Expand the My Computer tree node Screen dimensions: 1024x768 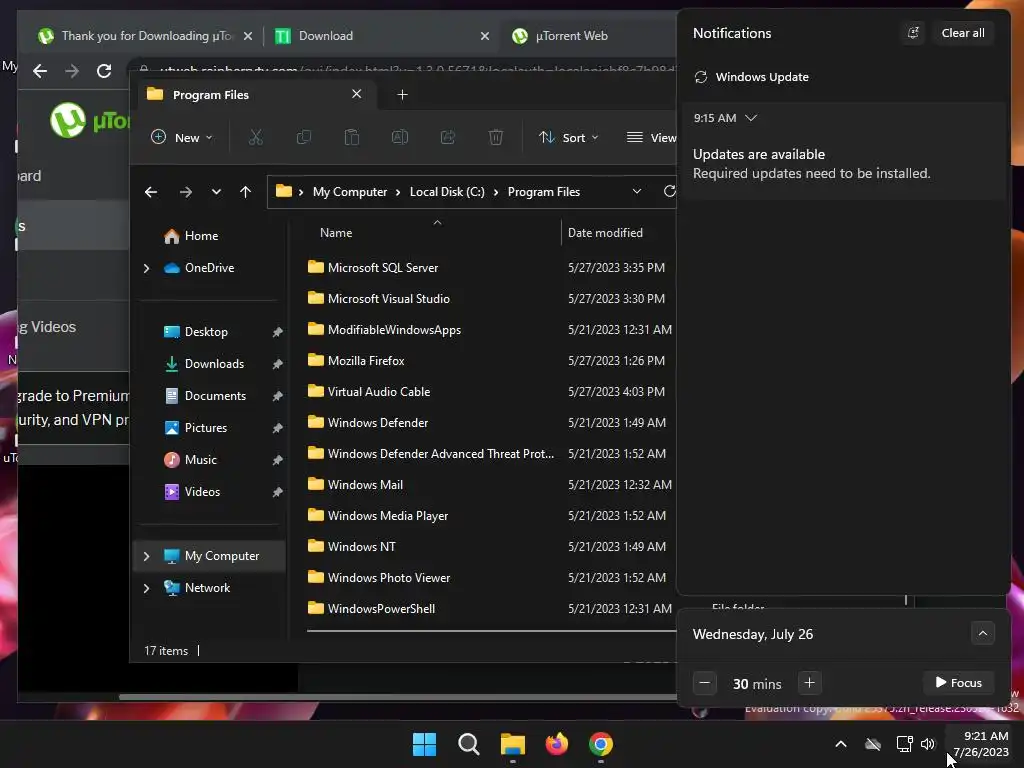(146, 556)
